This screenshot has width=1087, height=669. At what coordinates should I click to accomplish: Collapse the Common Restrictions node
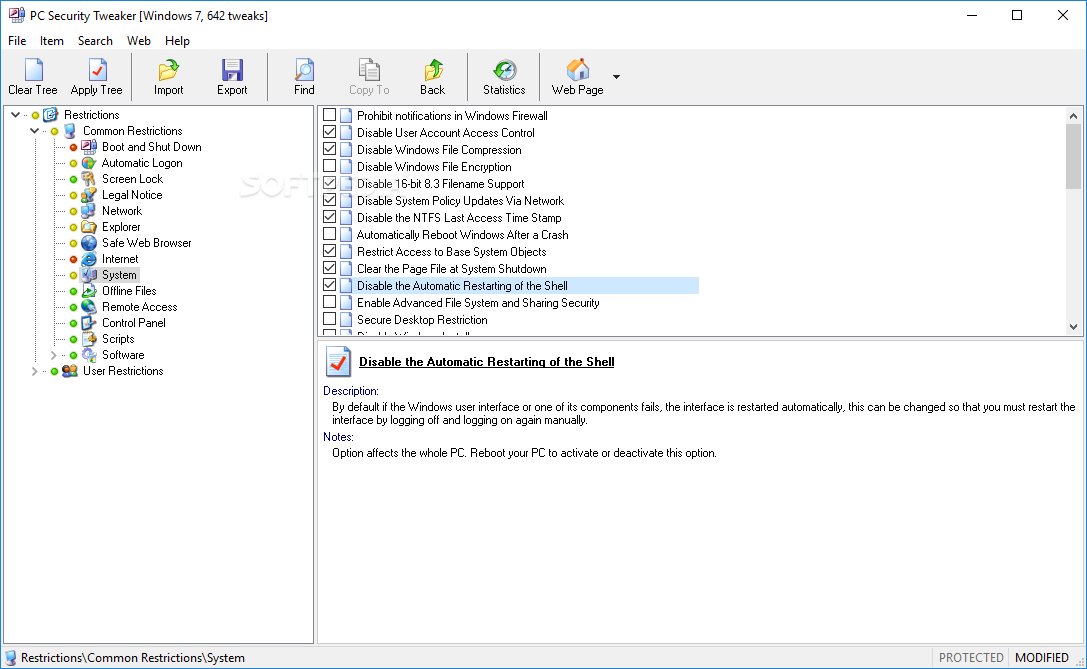tap(34, 131)
